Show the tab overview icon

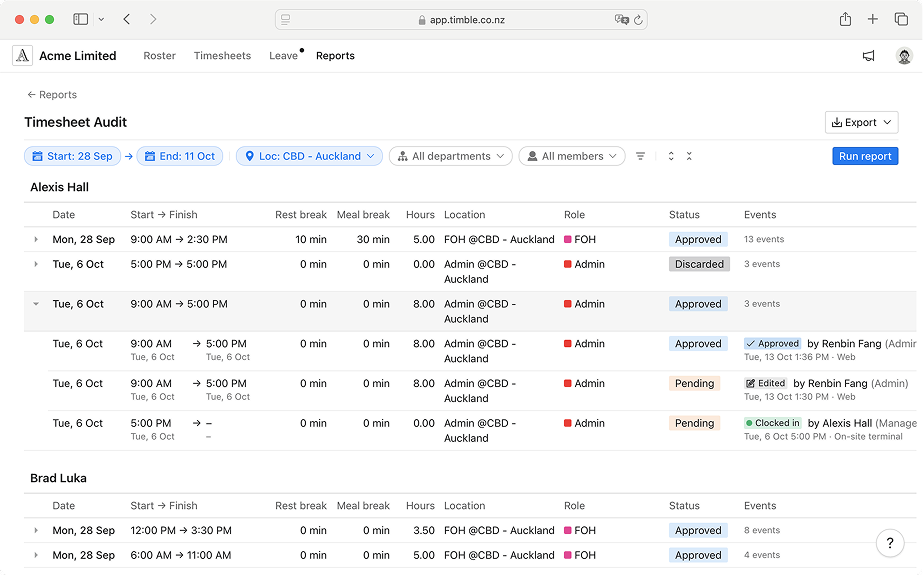901,19
